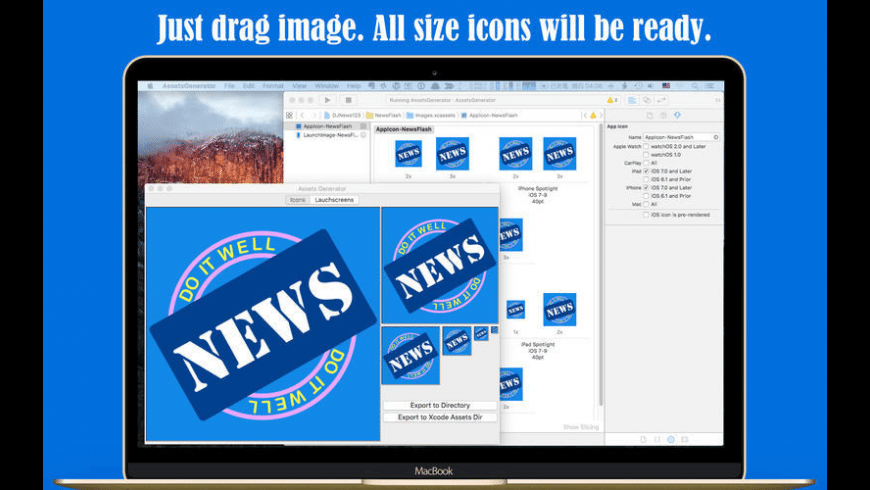Click Show Slicing in asset catalog

click(x=581, y=427)
